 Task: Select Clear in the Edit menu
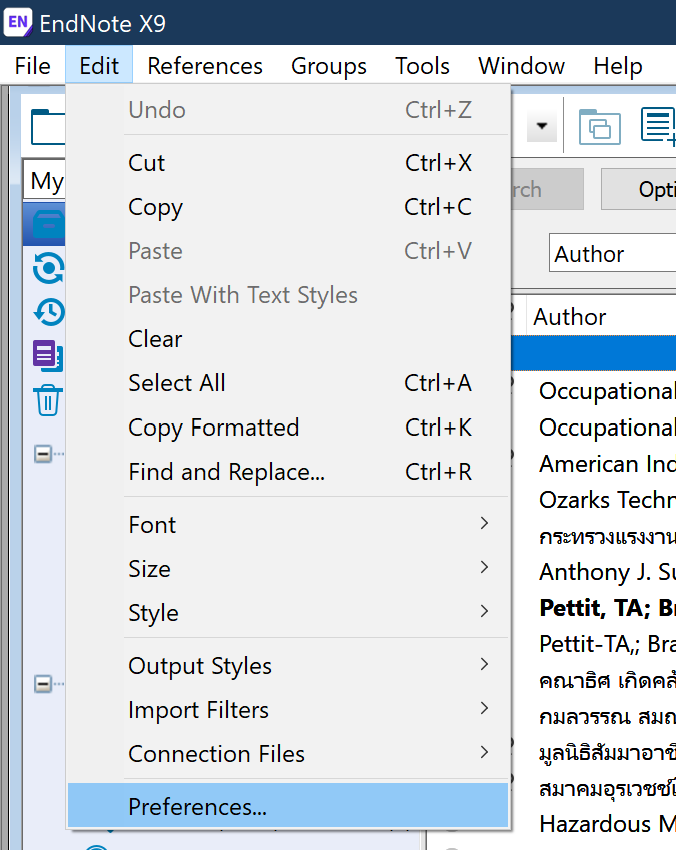click(x=288, y=339)
